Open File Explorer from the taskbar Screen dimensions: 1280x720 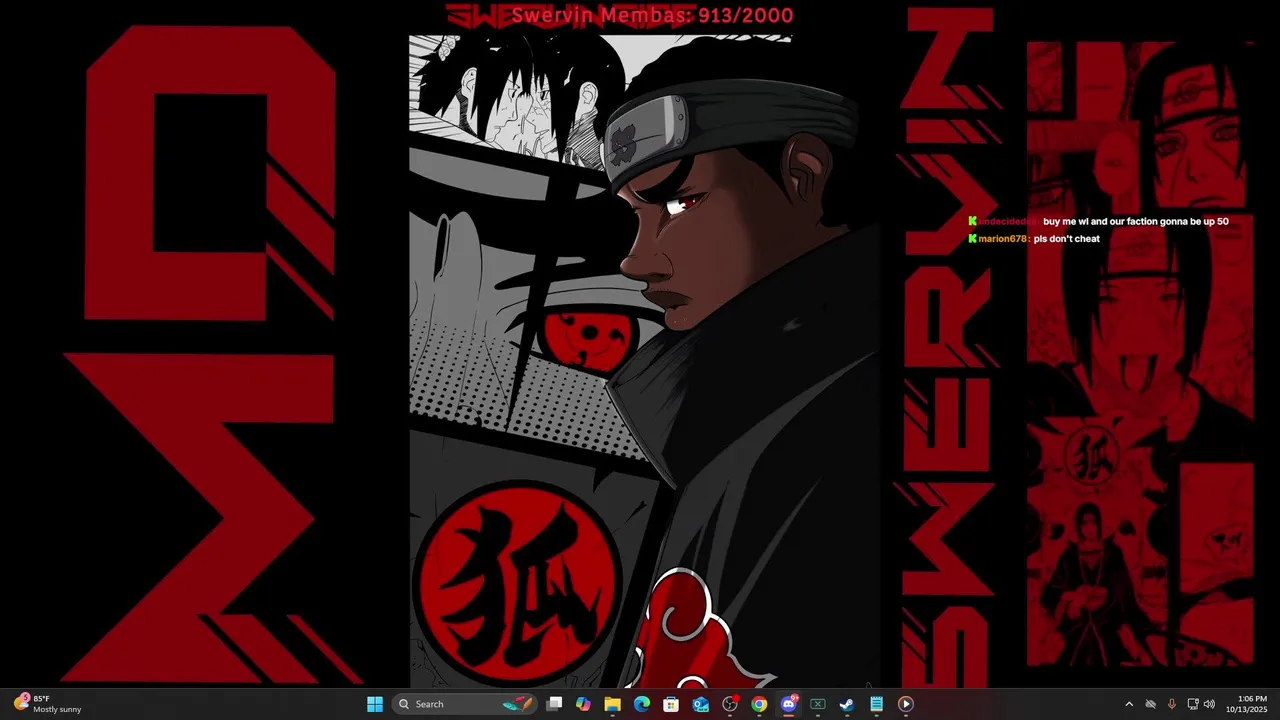point(613,704)
